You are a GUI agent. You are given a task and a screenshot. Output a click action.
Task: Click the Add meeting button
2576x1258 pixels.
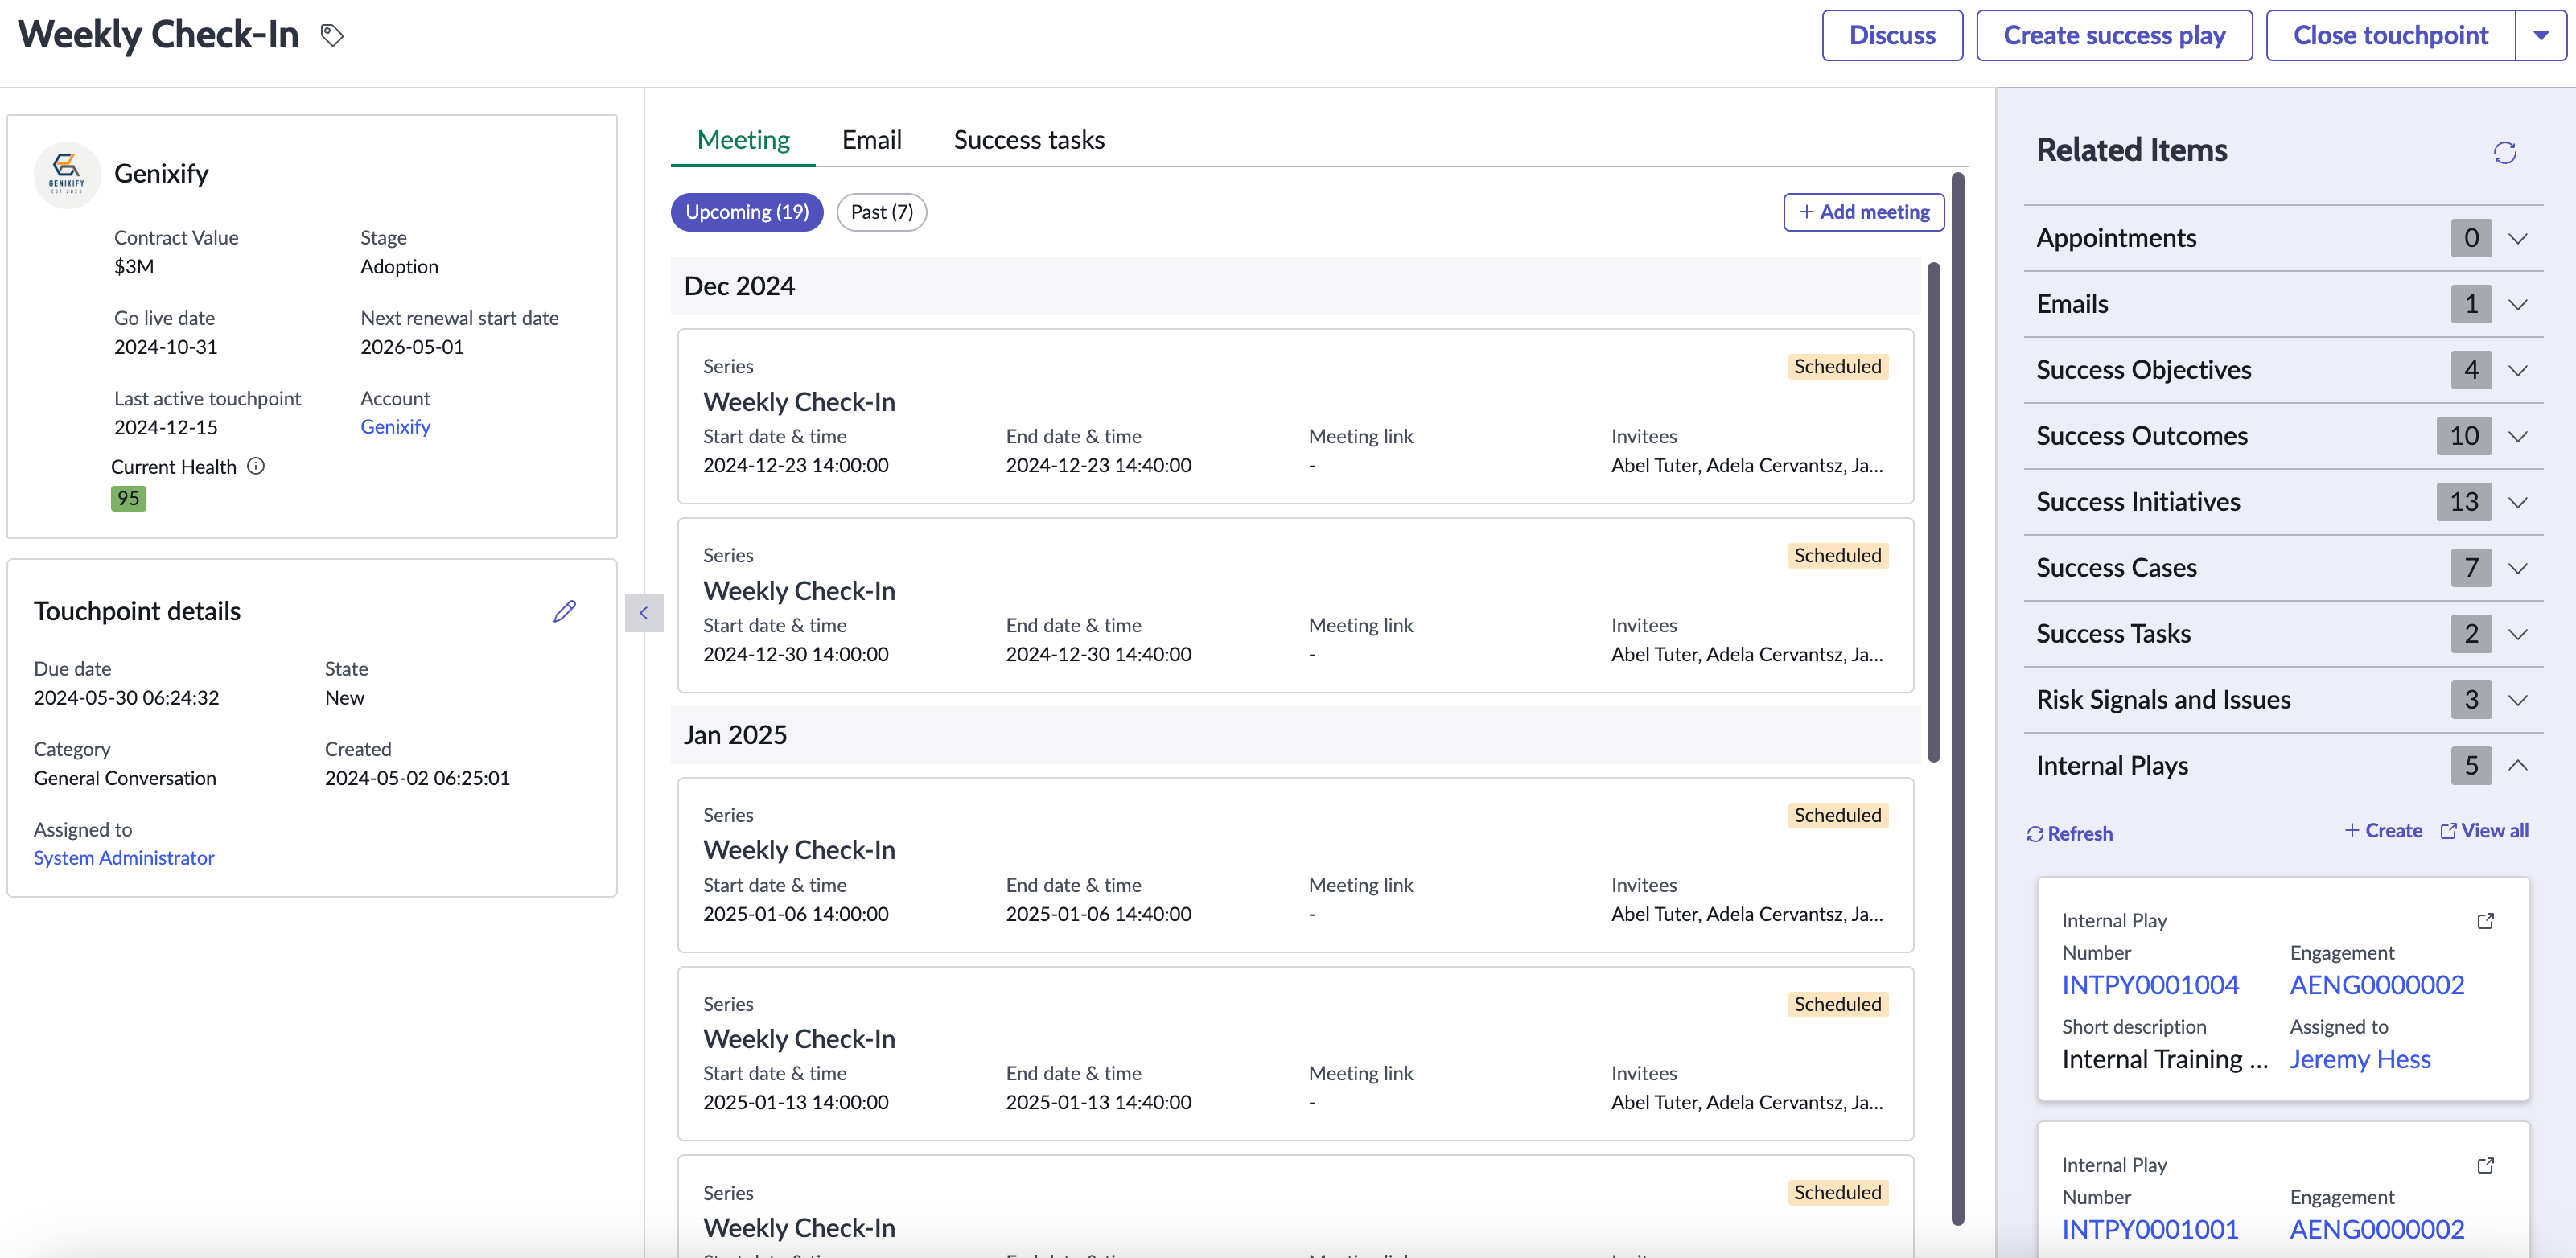1864,212
